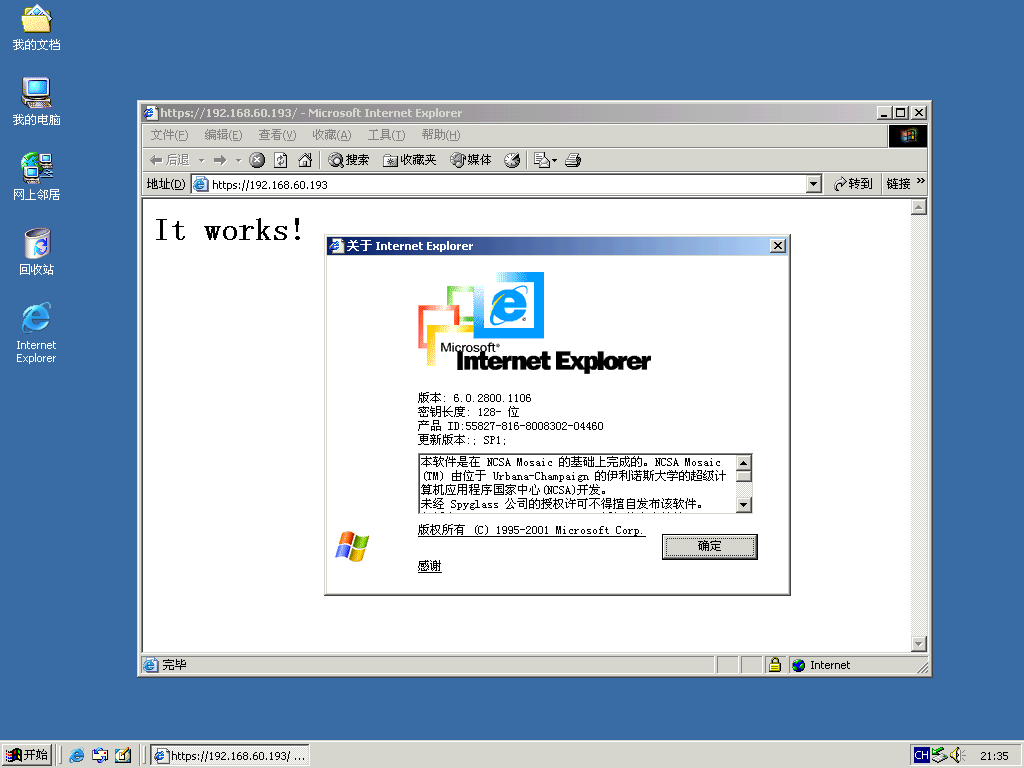This screenshot has width=1024, height=768.
Task: Expand the Forward button history dropdown
Action: pyautogui.click(x=238, y=160)
